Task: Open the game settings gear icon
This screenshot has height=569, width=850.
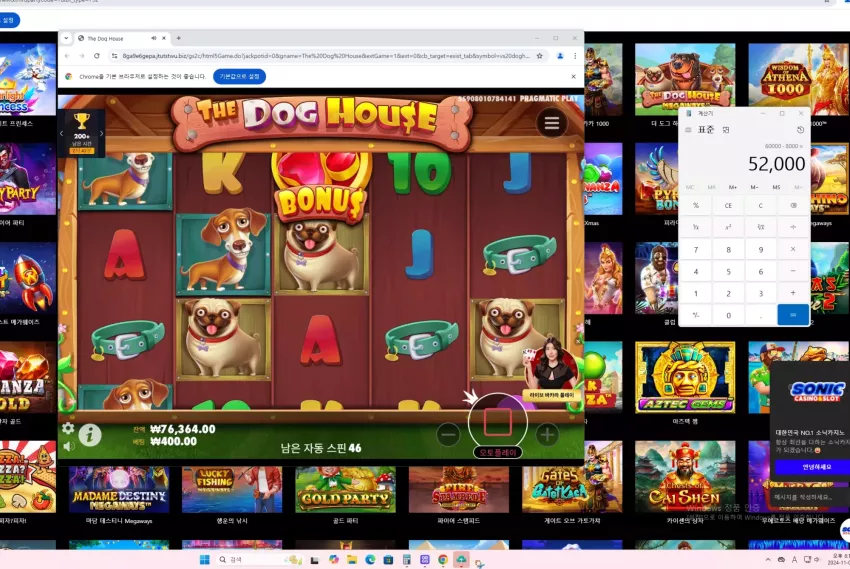Action: pos(68,429)
